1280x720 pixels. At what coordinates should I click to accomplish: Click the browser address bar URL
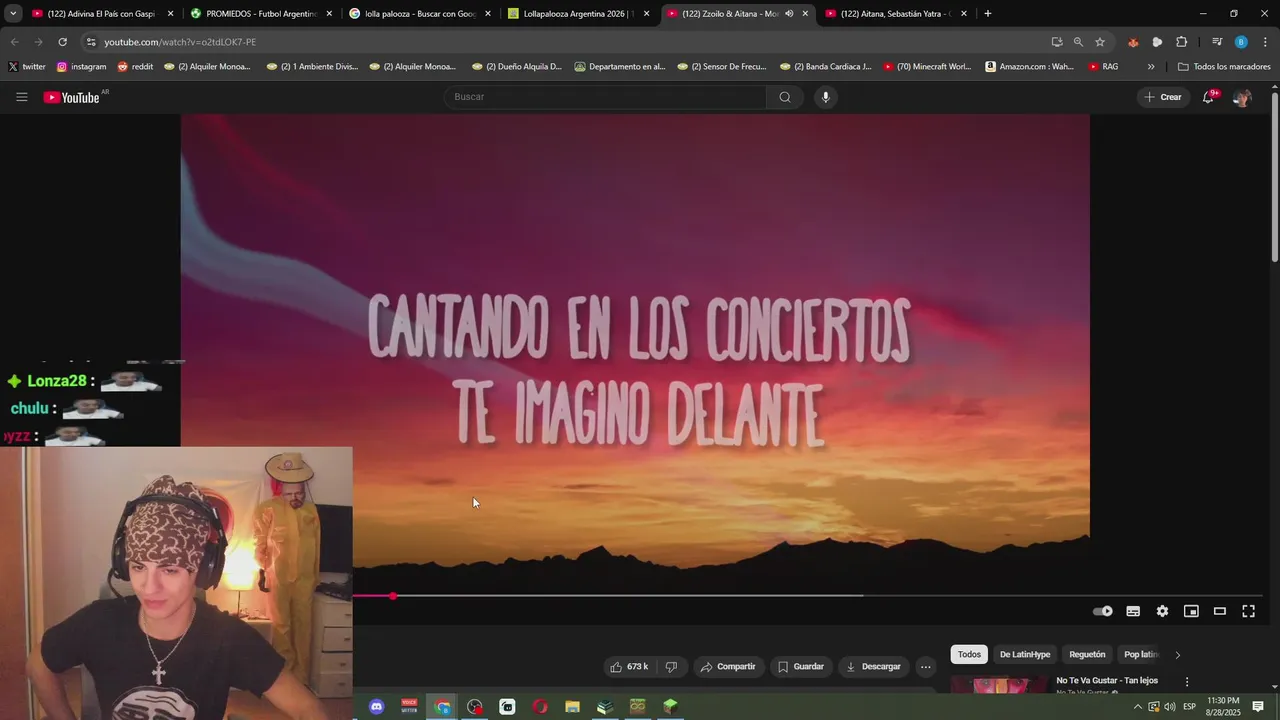click(180, 42)
